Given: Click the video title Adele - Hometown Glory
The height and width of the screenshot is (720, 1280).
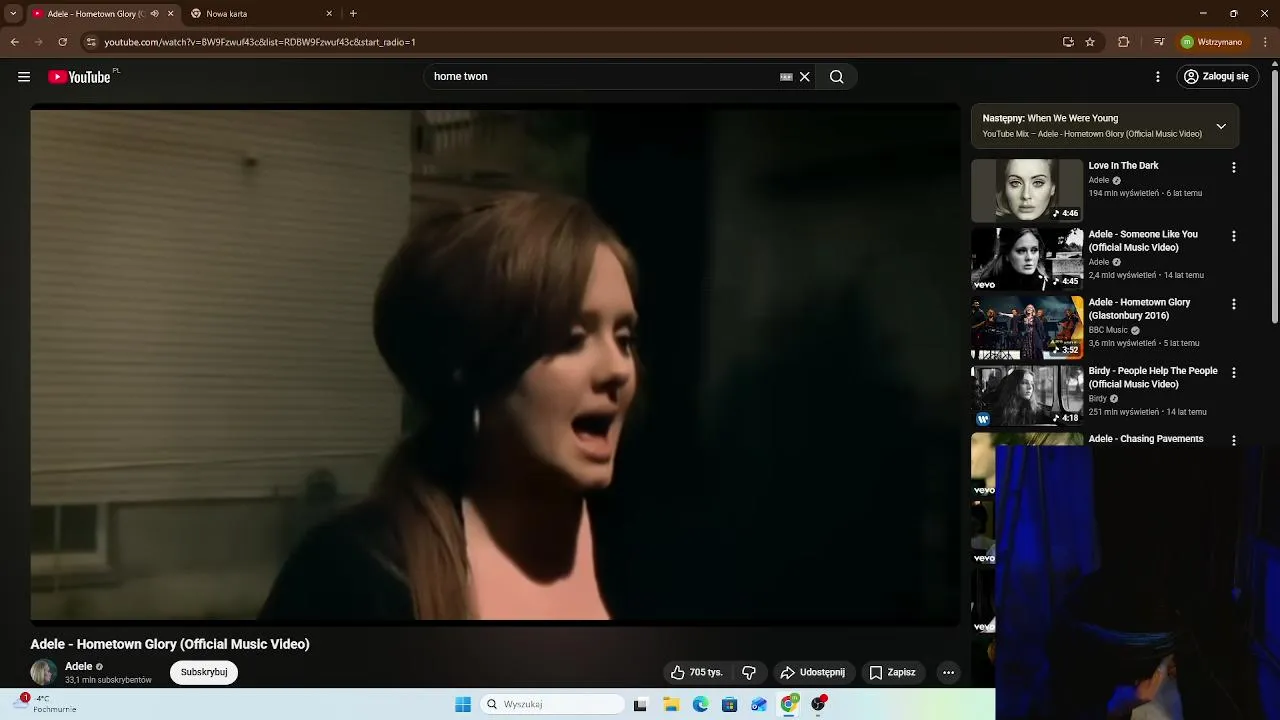Looking at the screenshot, I should 170,644.
